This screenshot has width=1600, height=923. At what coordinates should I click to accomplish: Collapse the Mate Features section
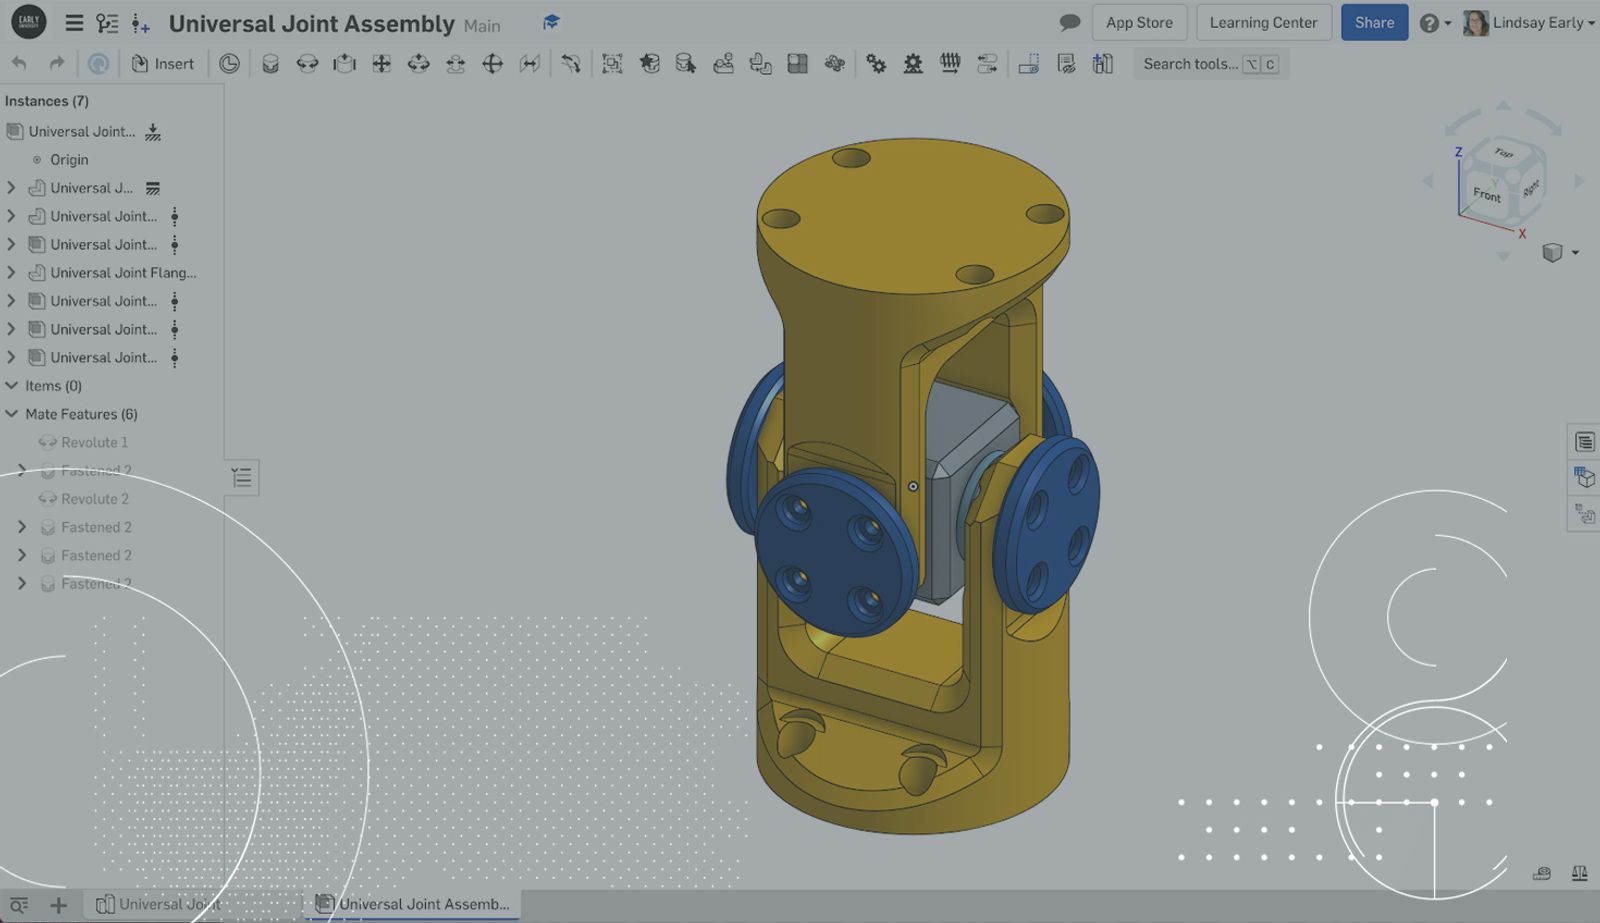click(x=12, y=414)
